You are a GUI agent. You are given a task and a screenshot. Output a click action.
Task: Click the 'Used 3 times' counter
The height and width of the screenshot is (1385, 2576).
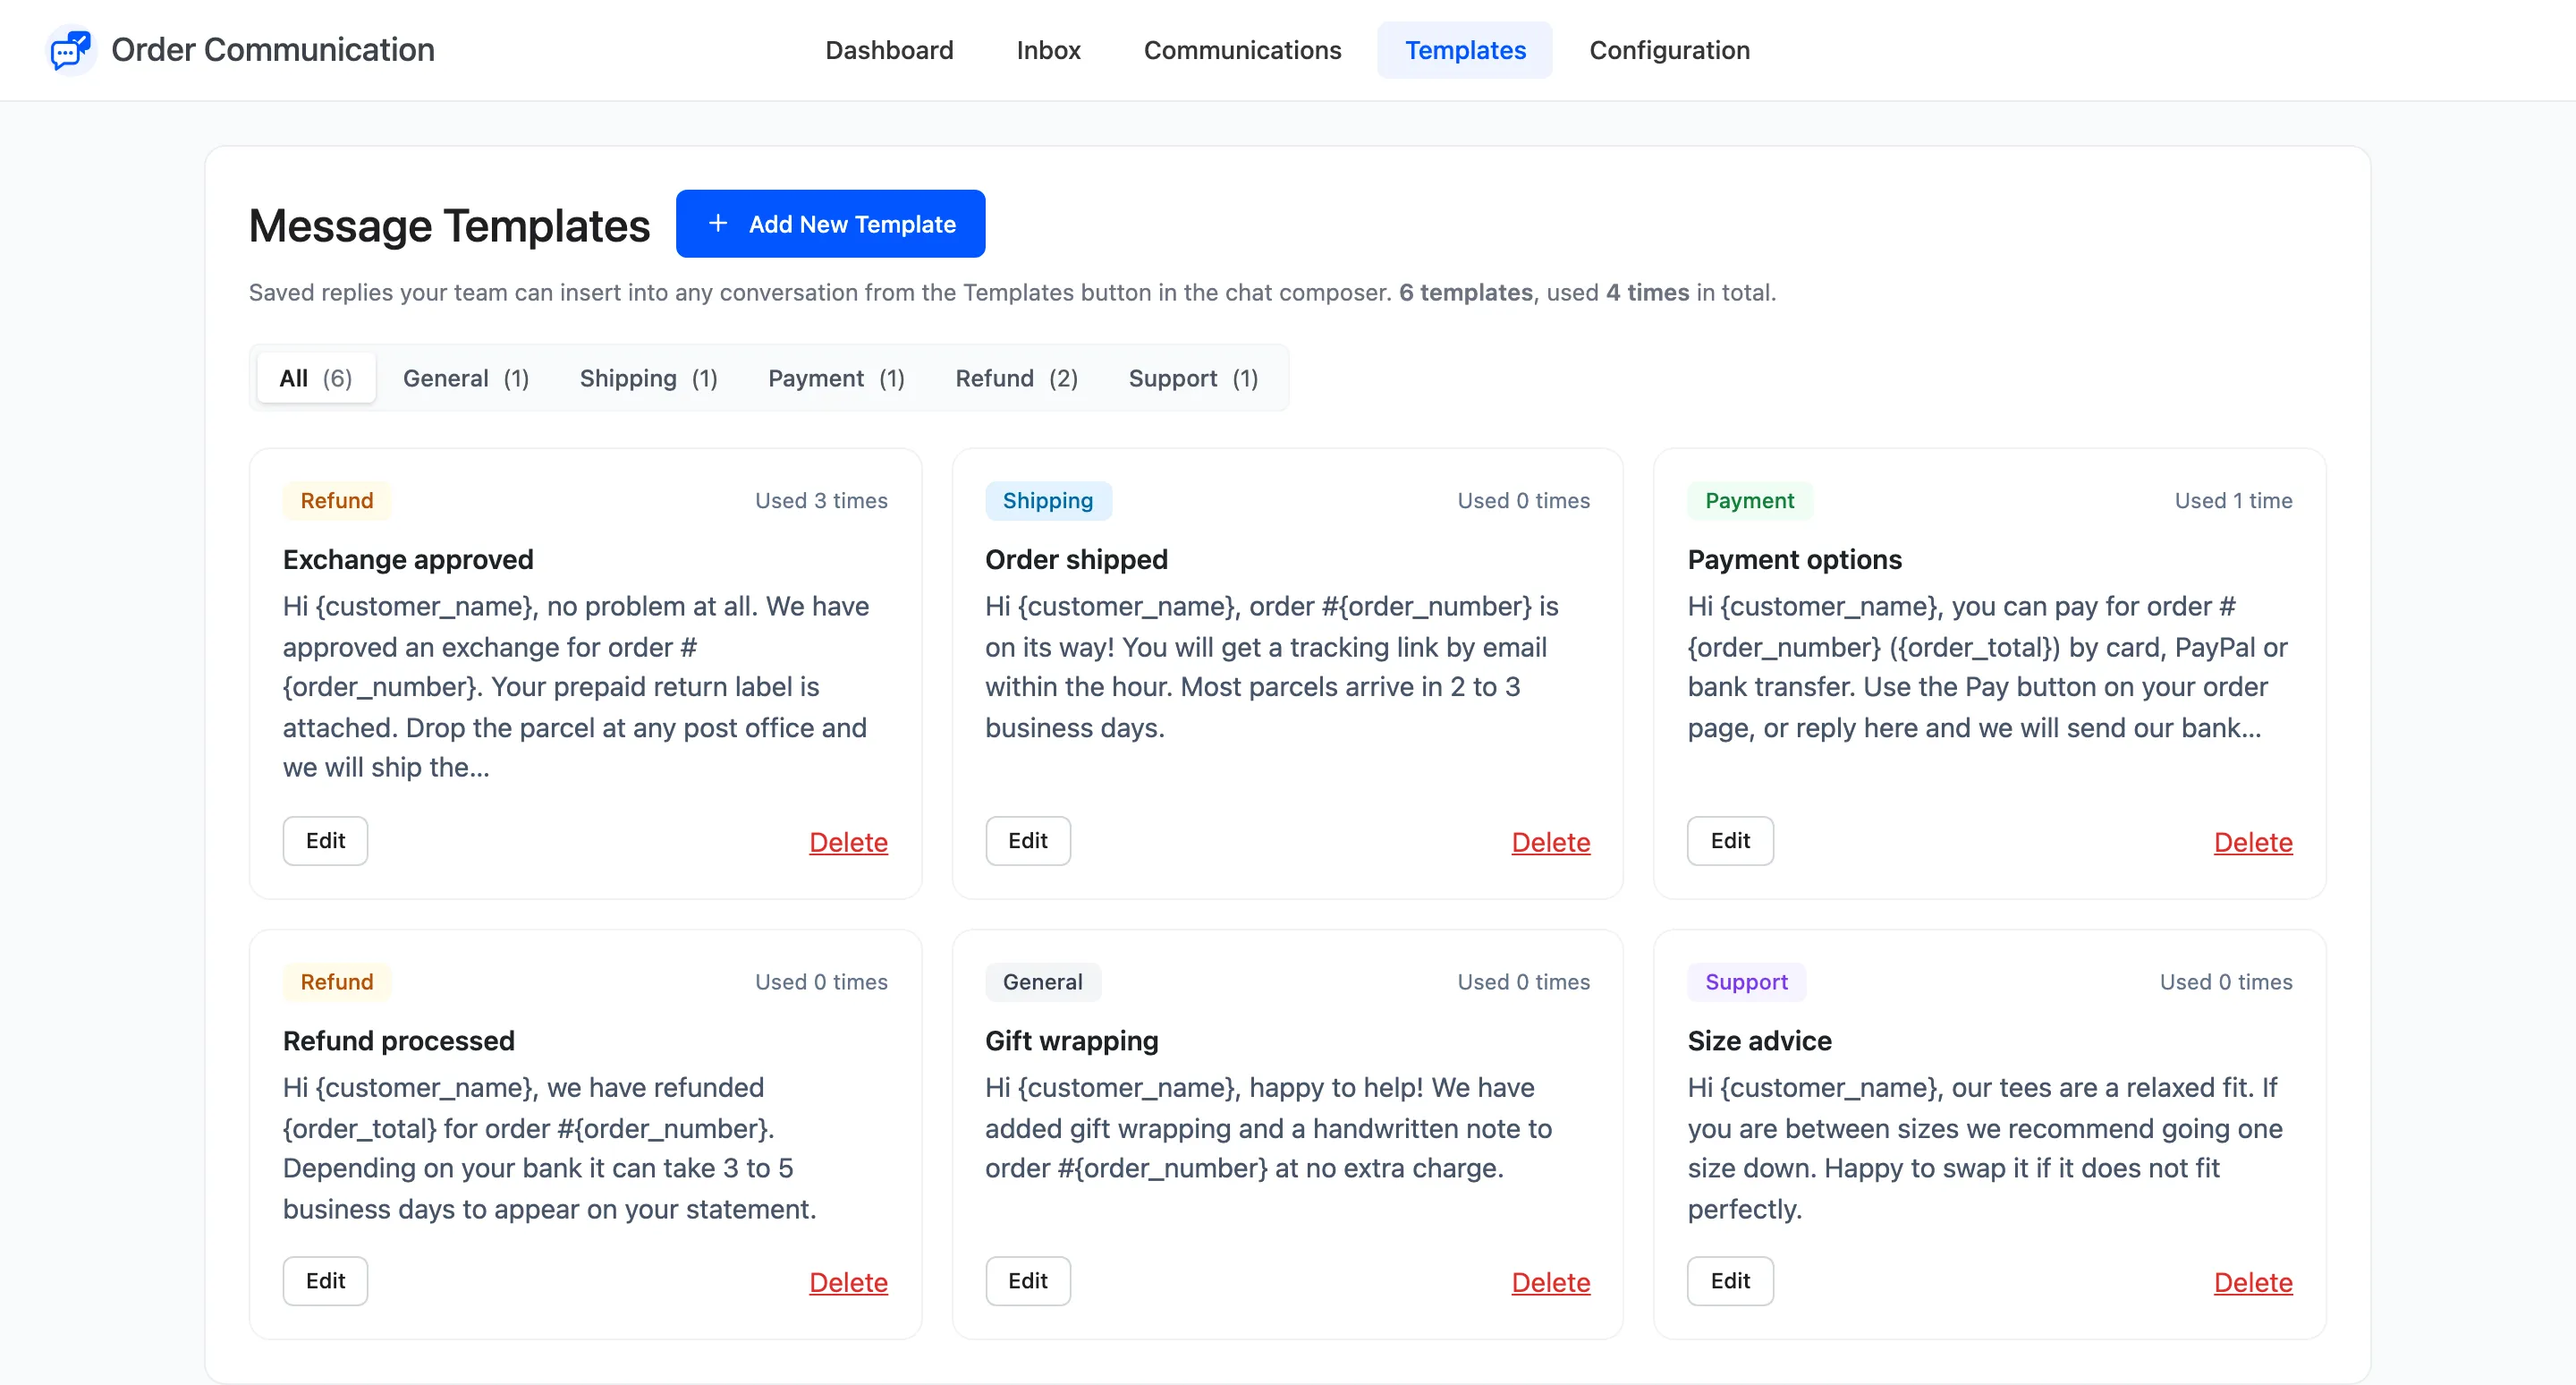[x=821, y=501]
